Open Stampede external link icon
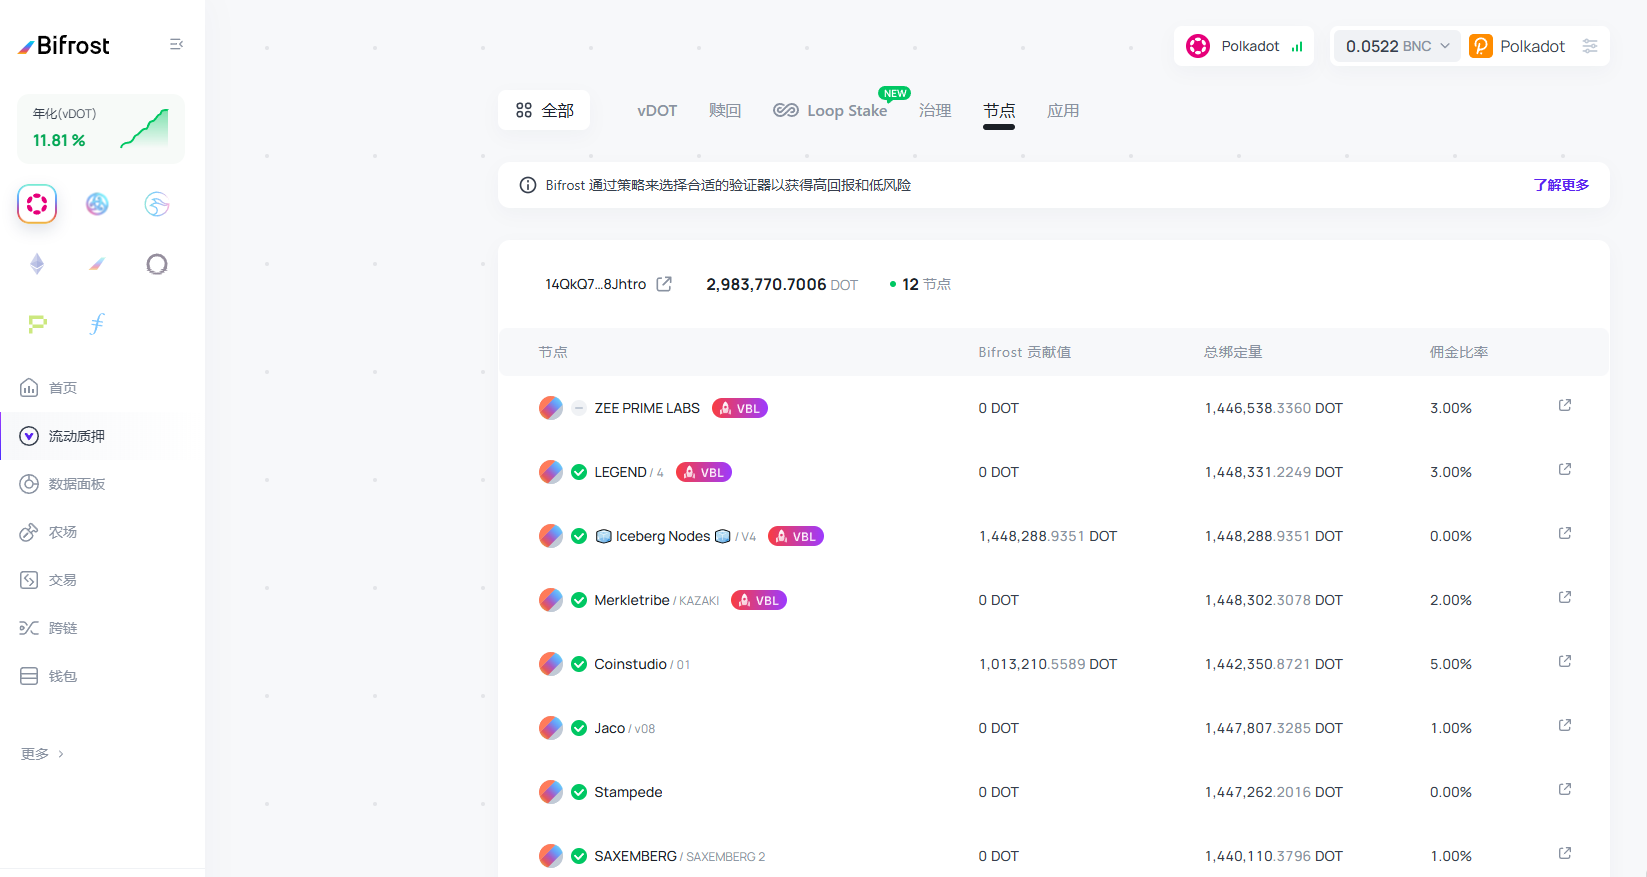The image size is (1647, 877). tap(1565, 789)
